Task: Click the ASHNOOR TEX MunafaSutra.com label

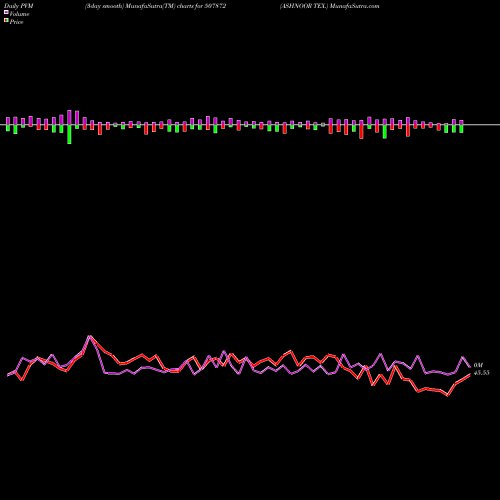Action: (x=329, y=6)
